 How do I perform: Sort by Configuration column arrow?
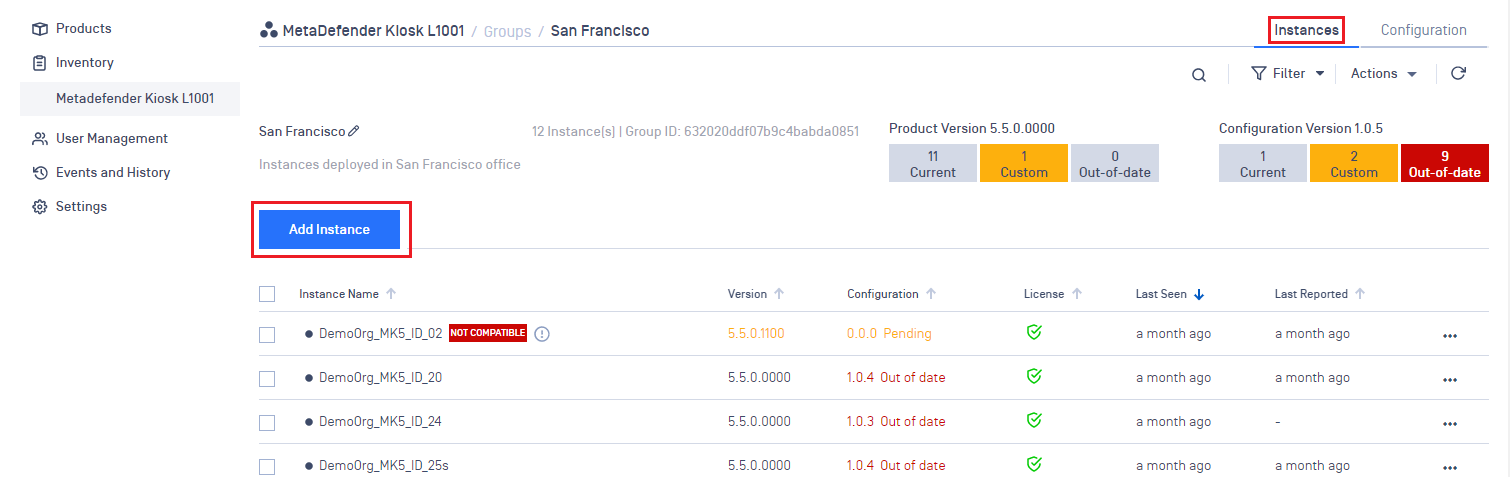pyautogui.click(x=930, y=294)
